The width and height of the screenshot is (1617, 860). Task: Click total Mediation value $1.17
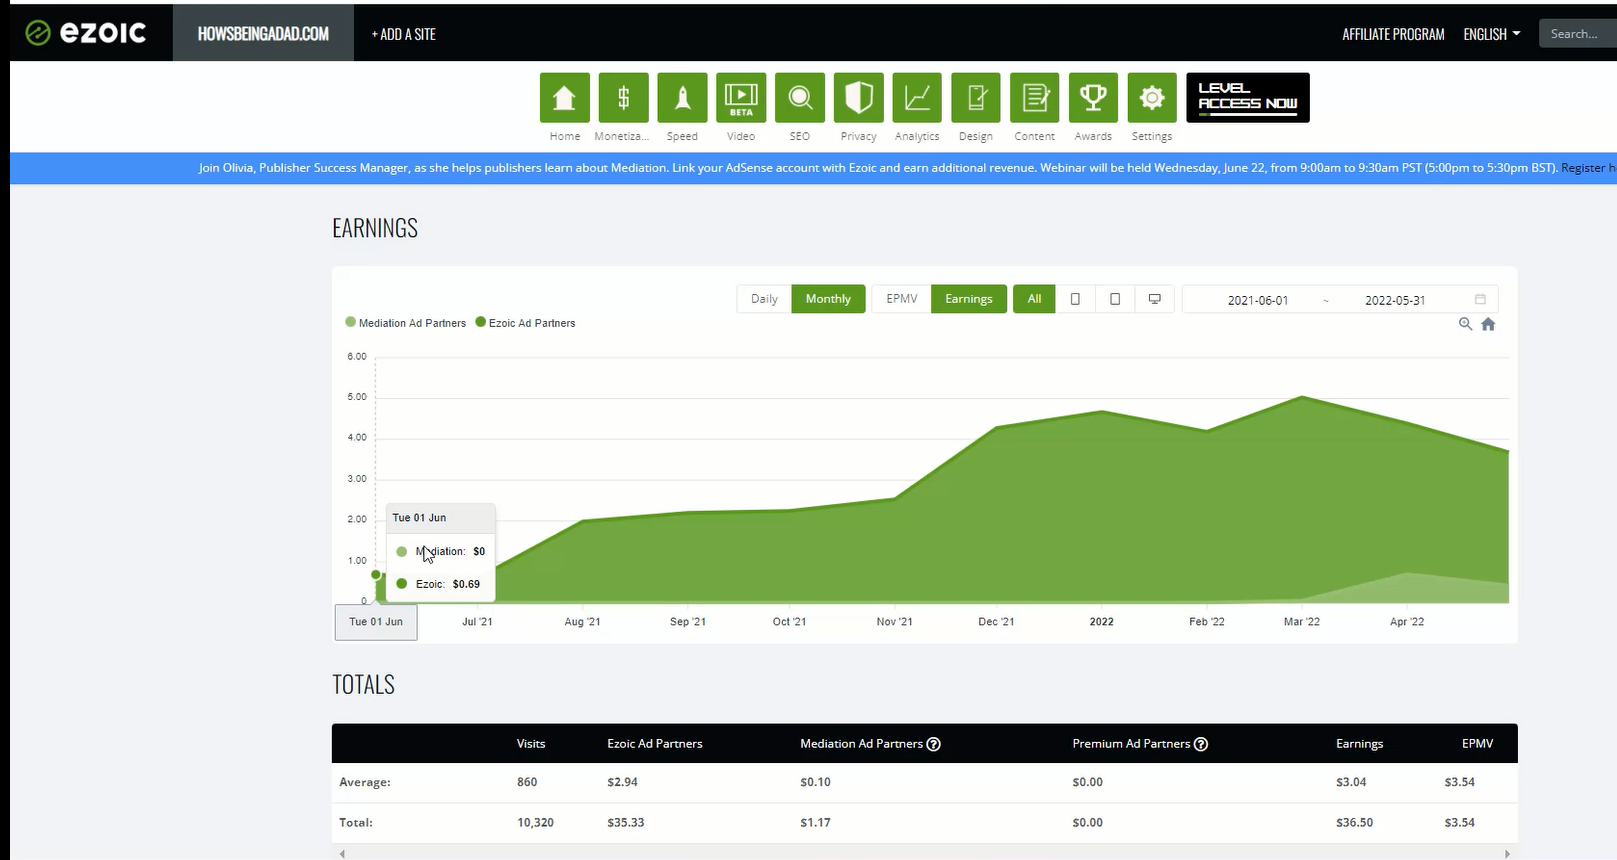click(815, 823)
